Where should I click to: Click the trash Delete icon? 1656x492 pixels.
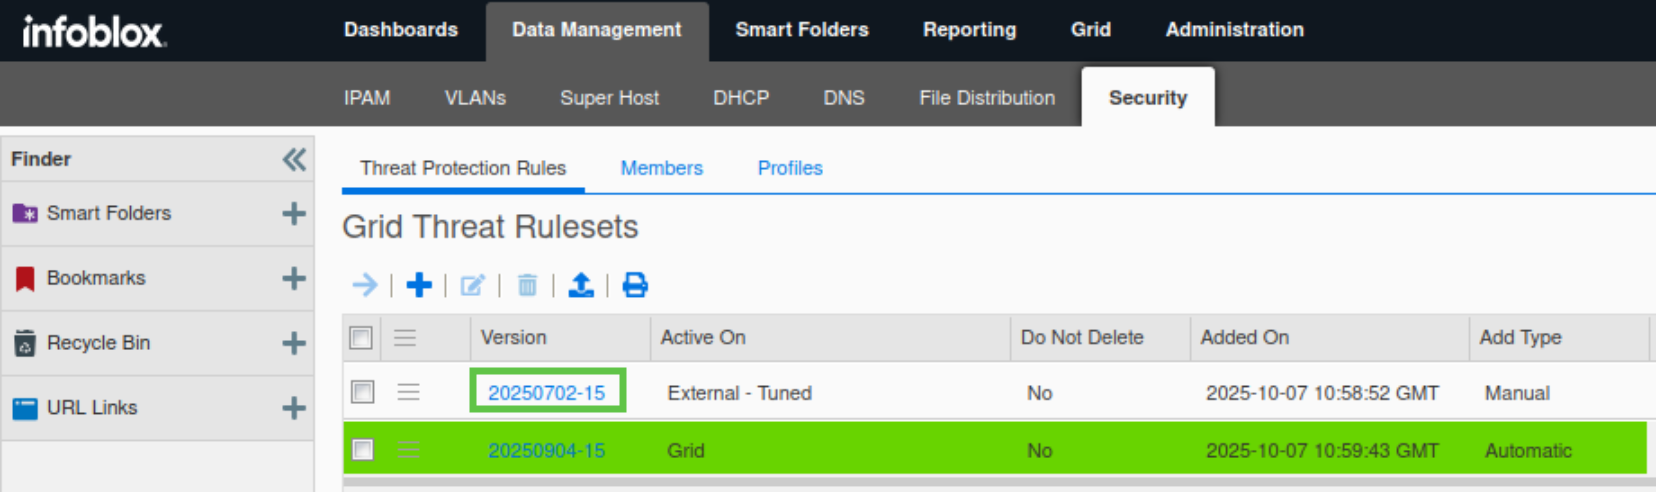527,285
